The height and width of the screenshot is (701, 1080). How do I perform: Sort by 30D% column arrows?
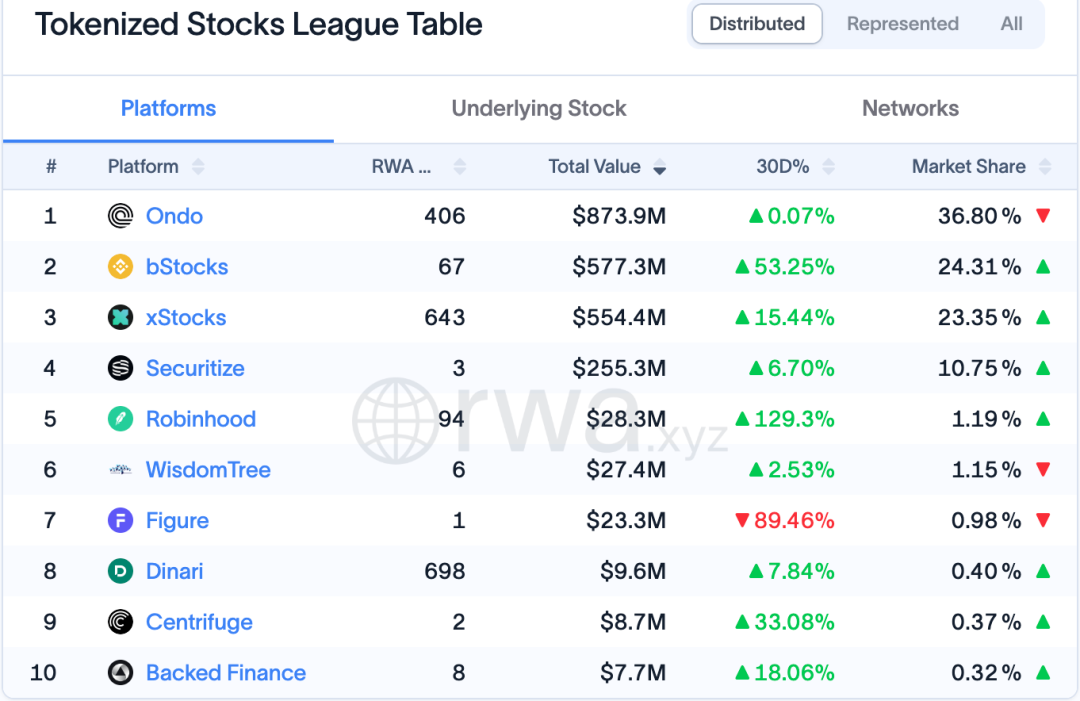[x=829, y=167]
